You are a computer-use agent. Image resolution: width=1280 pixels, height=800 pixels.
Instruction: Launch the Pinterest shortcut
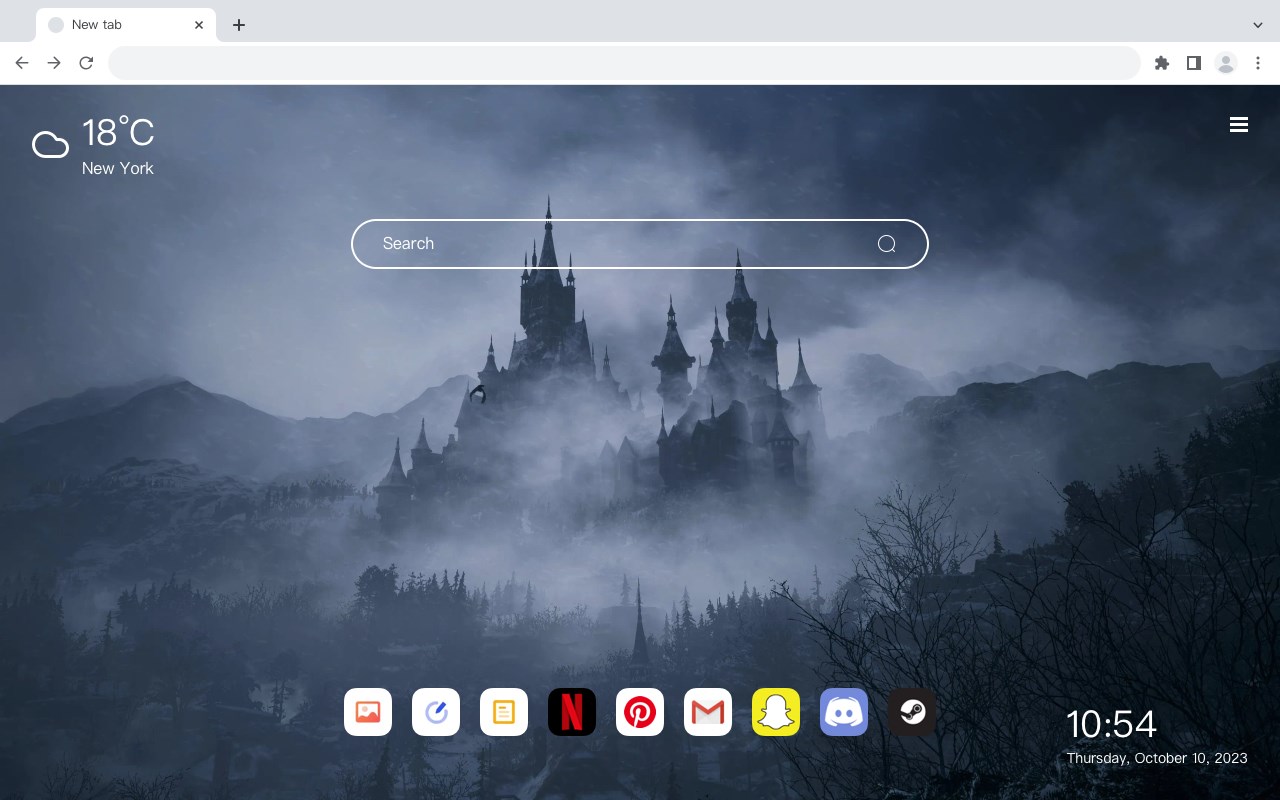pos(640,712)
